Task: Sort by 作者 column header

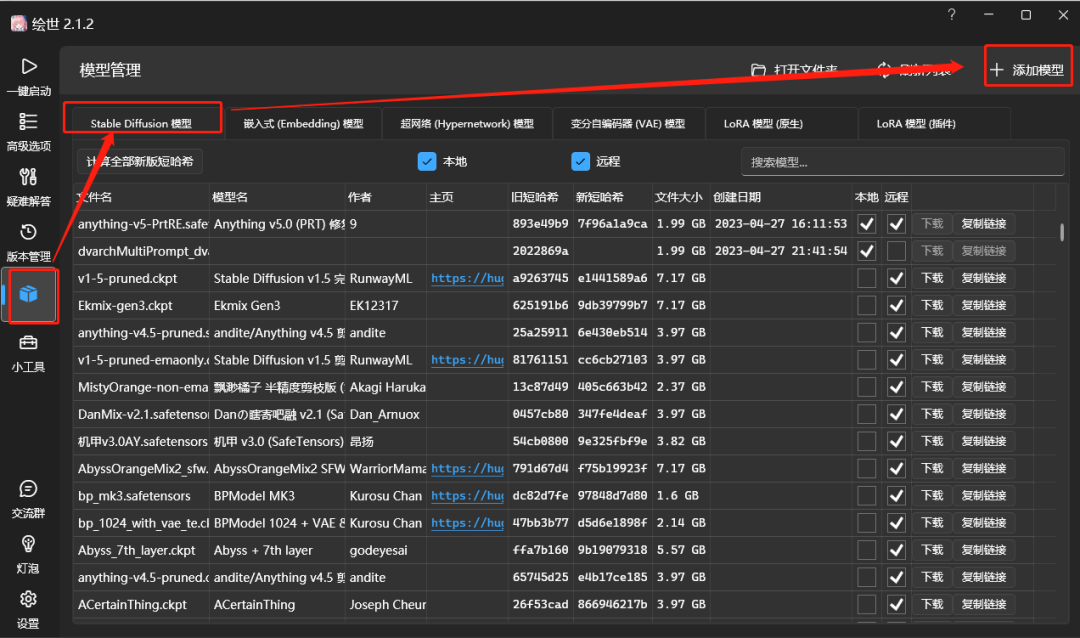Action: pos(386,197)
